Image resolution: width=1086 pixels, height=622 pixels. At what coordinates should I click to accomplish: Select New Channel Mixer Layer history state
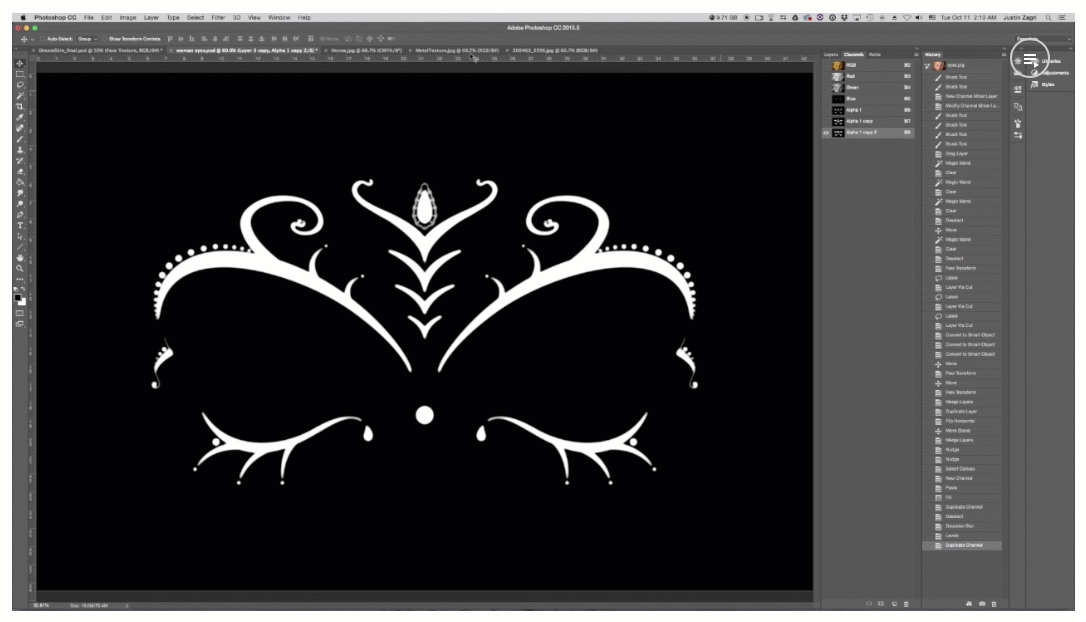(961, 96)
